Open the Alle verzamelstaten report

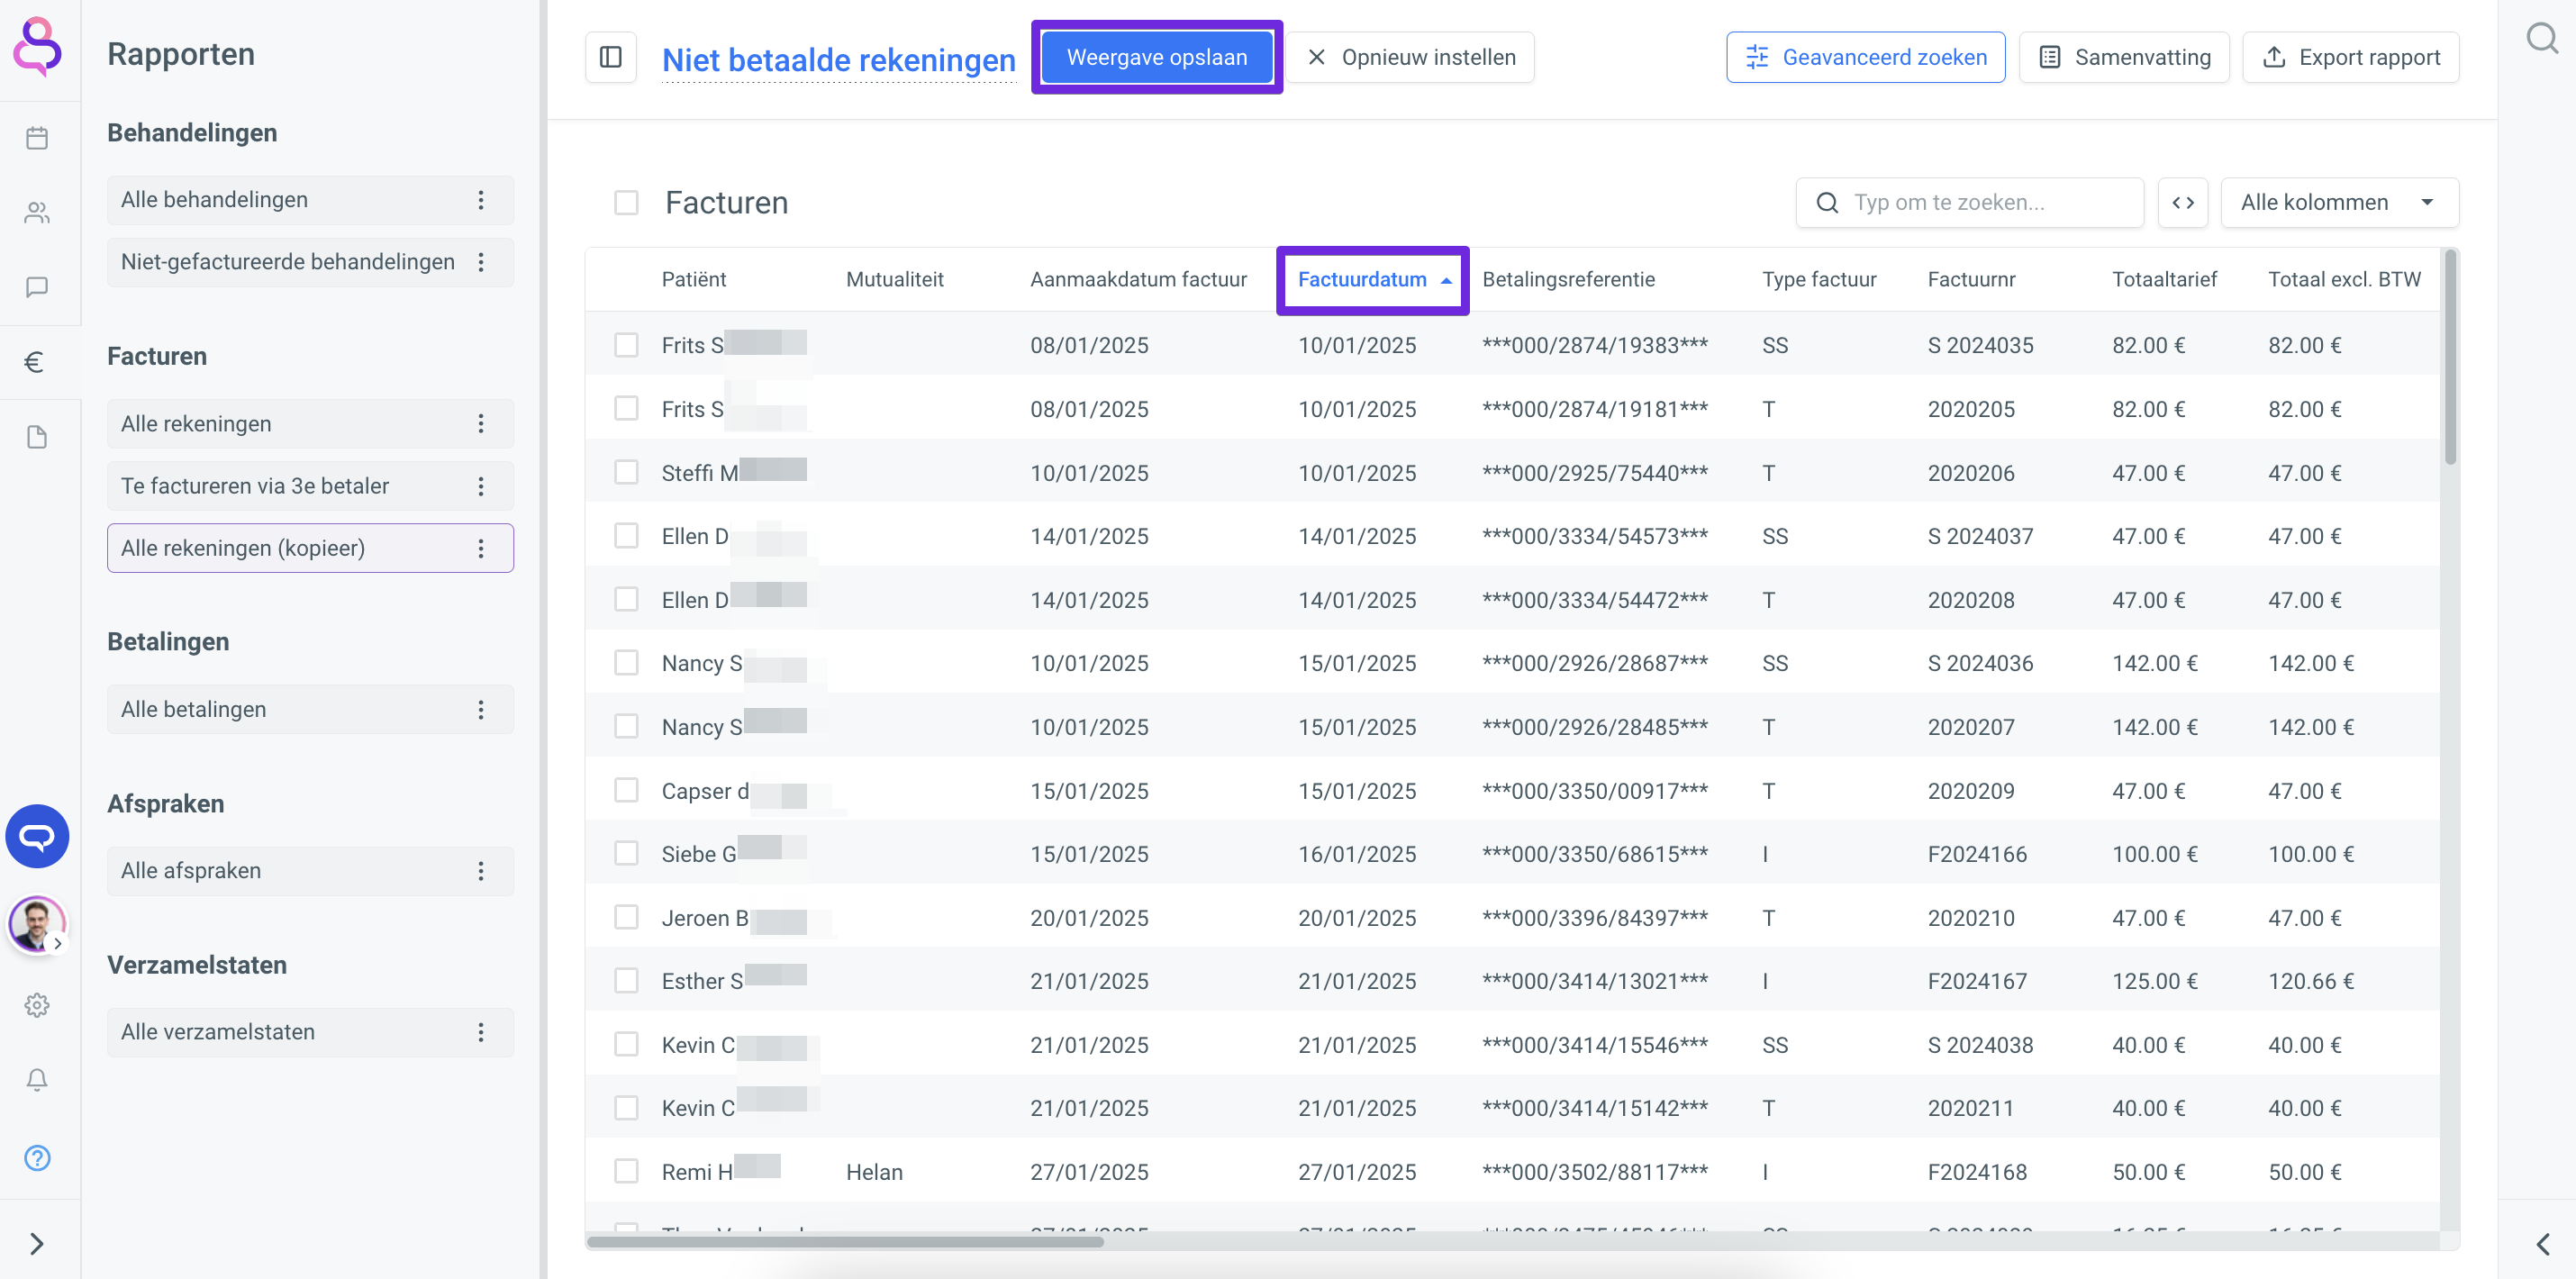click(310, 1032)
